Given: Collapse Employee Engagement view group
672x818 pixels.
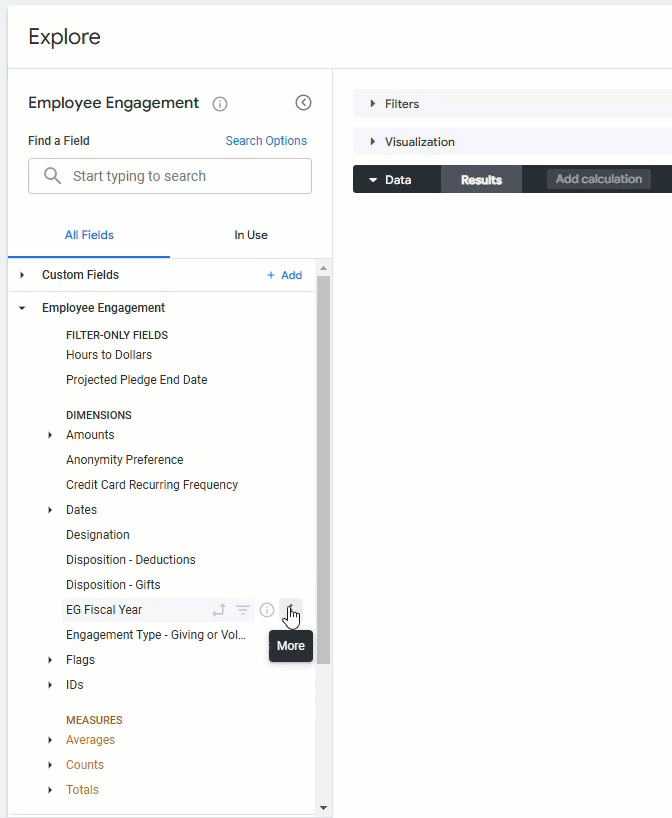Looking at the screenshot, I should pyautogui.click(x=22, y=308).
